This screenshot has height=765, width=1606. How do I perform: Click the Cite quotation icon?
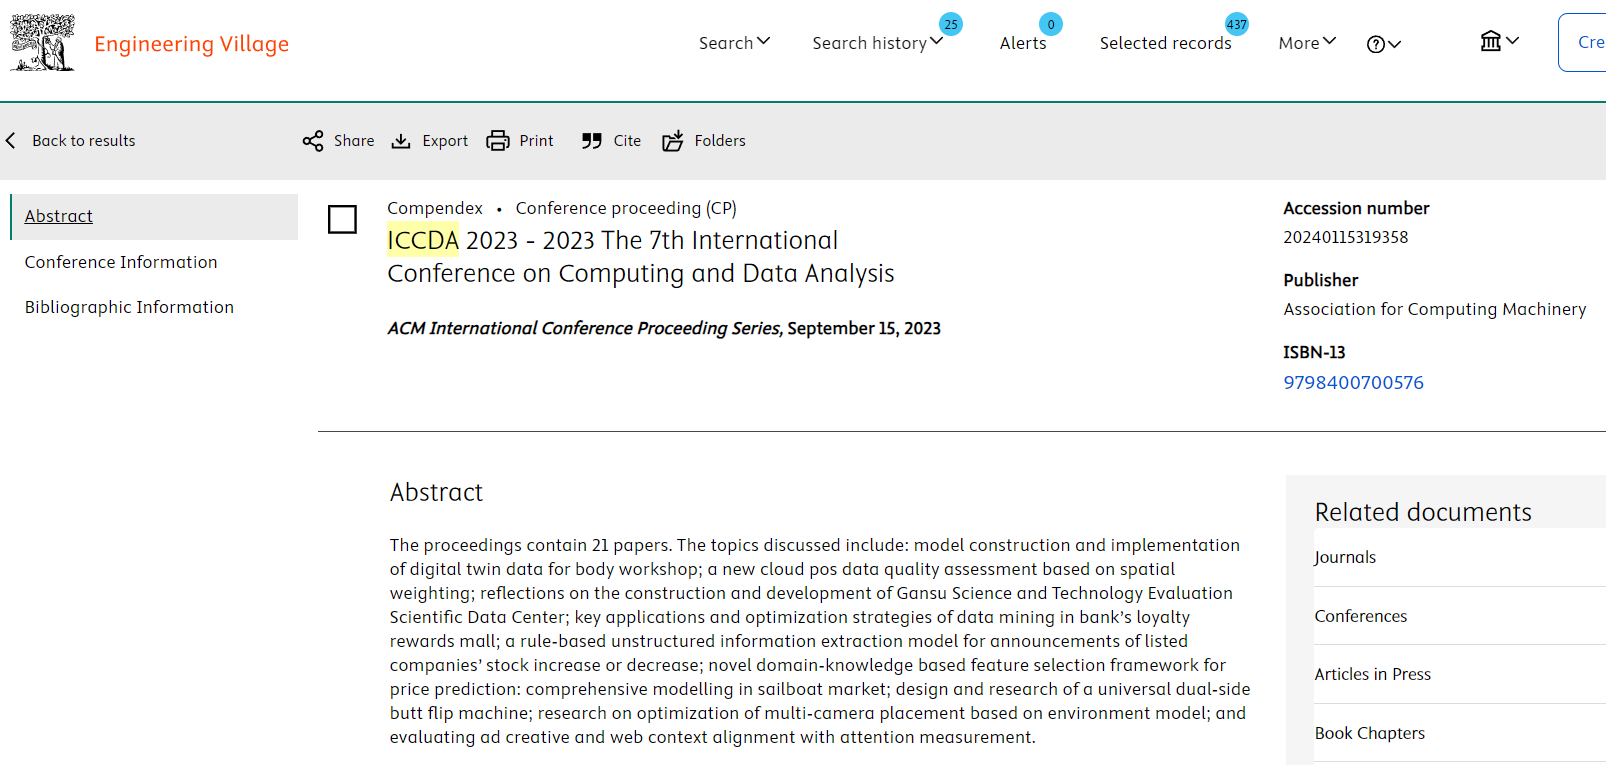(x=592, y=141)
